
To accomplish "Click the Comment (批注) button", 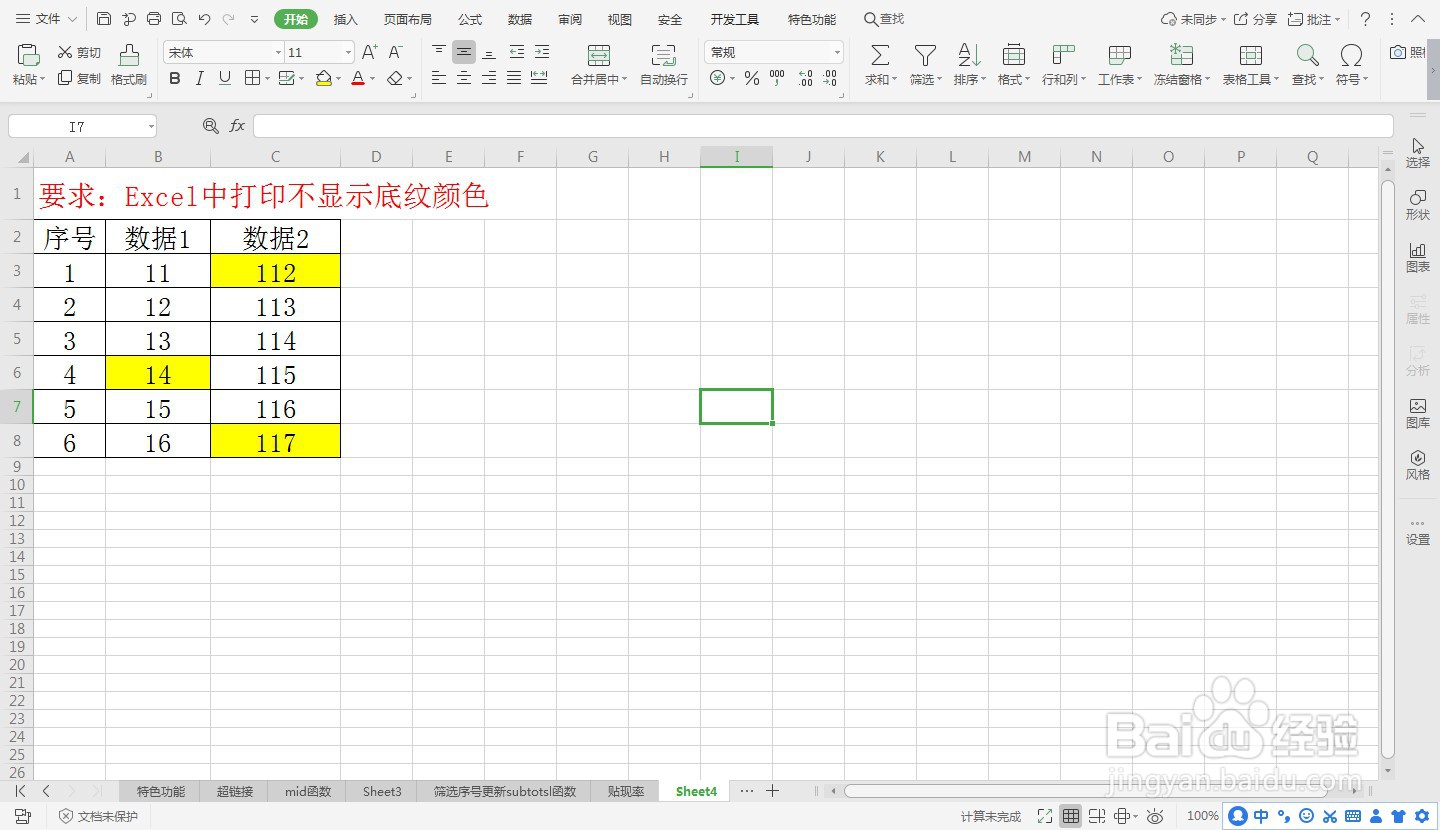I will tap(1314, 19).
